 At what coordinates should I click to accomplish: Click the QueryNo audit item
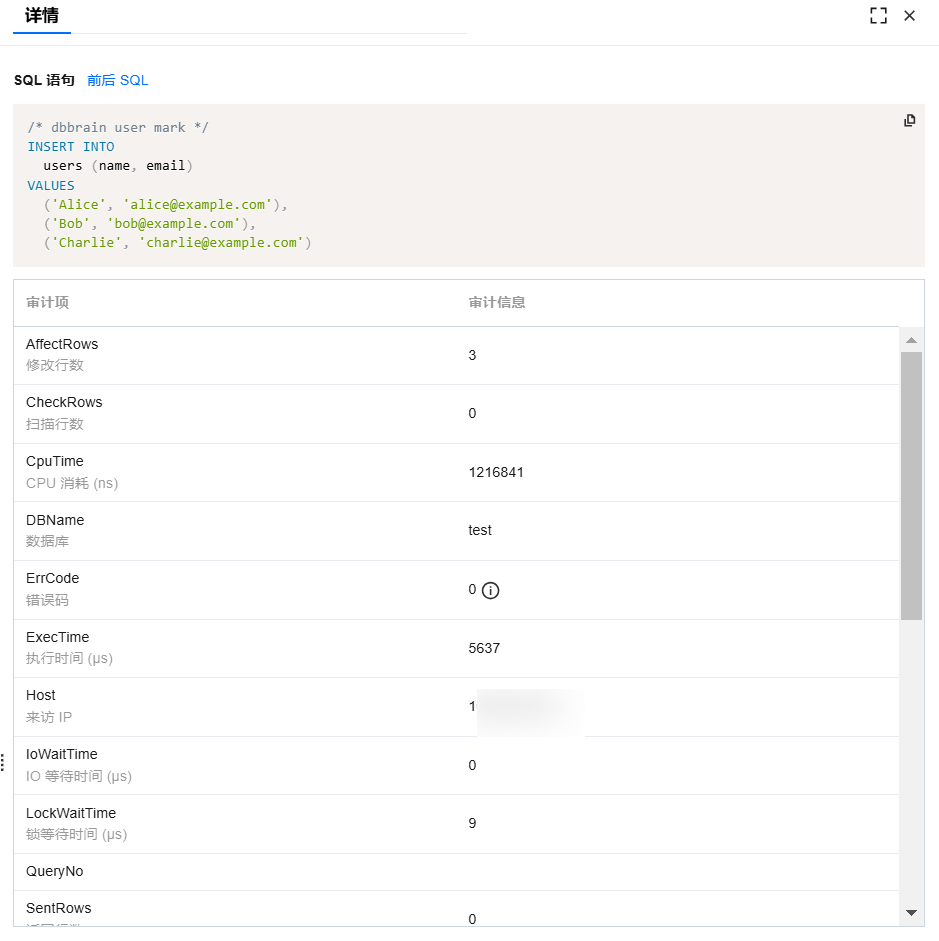pos(55,872)
